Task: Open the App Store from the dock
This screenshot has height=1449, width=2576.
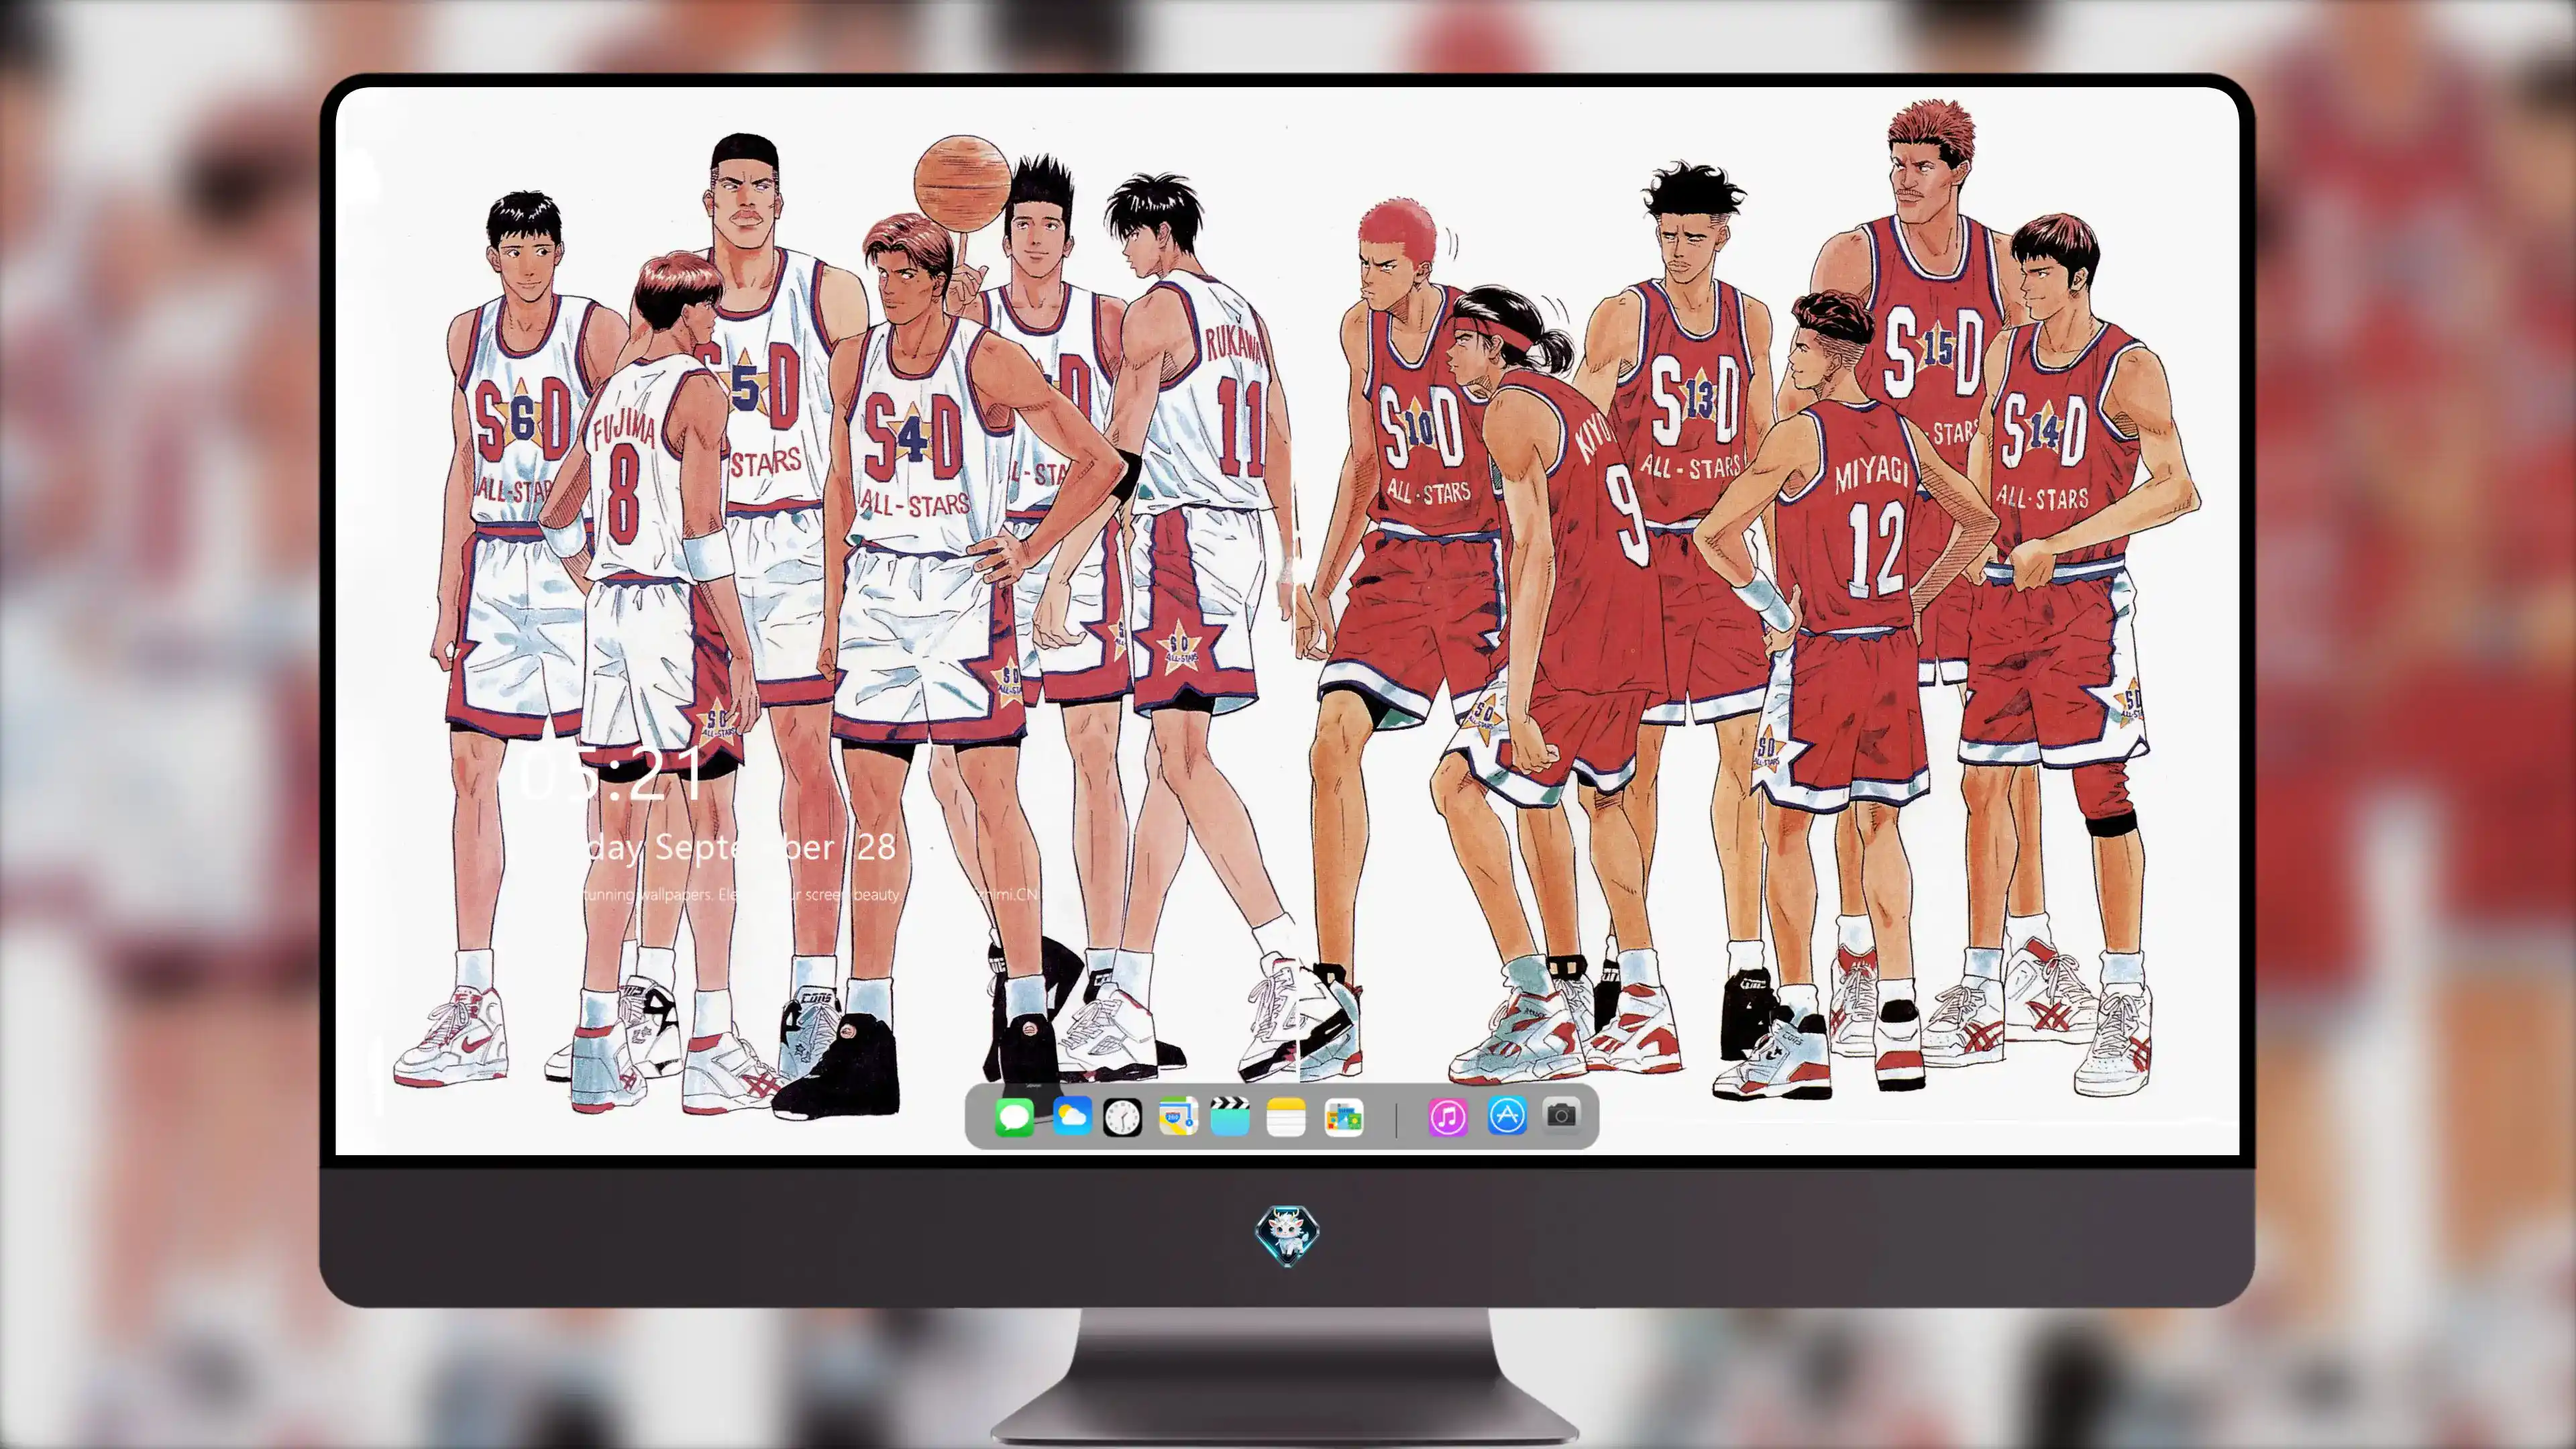Action: (x=1506, y=1116)
